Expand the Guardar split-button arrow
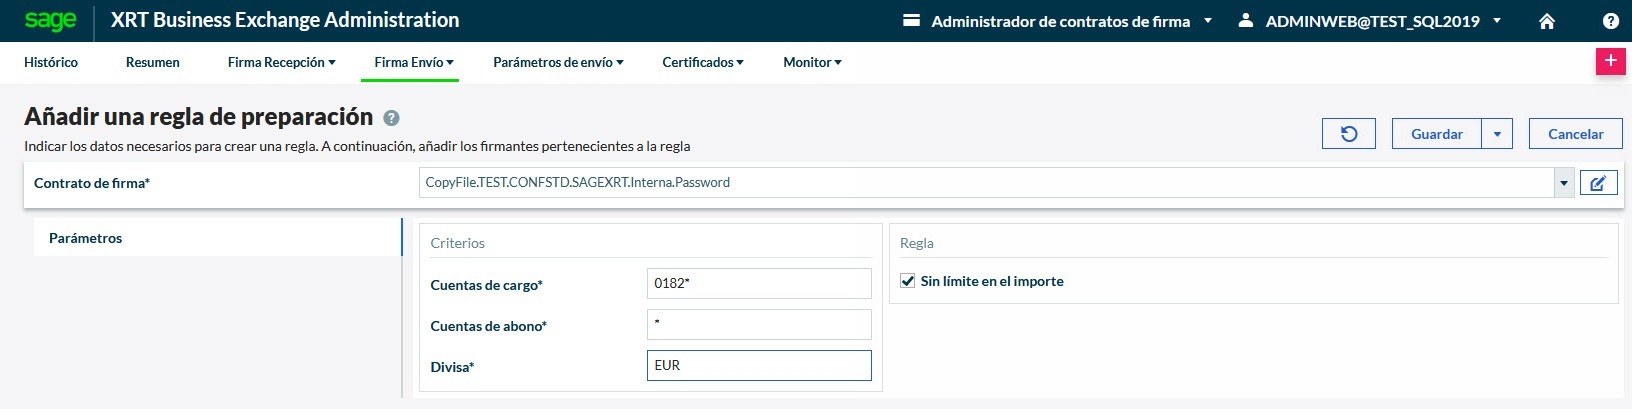Image resolution: width=1632 pixels, height=409 pixels. (x=1497, y=134)
